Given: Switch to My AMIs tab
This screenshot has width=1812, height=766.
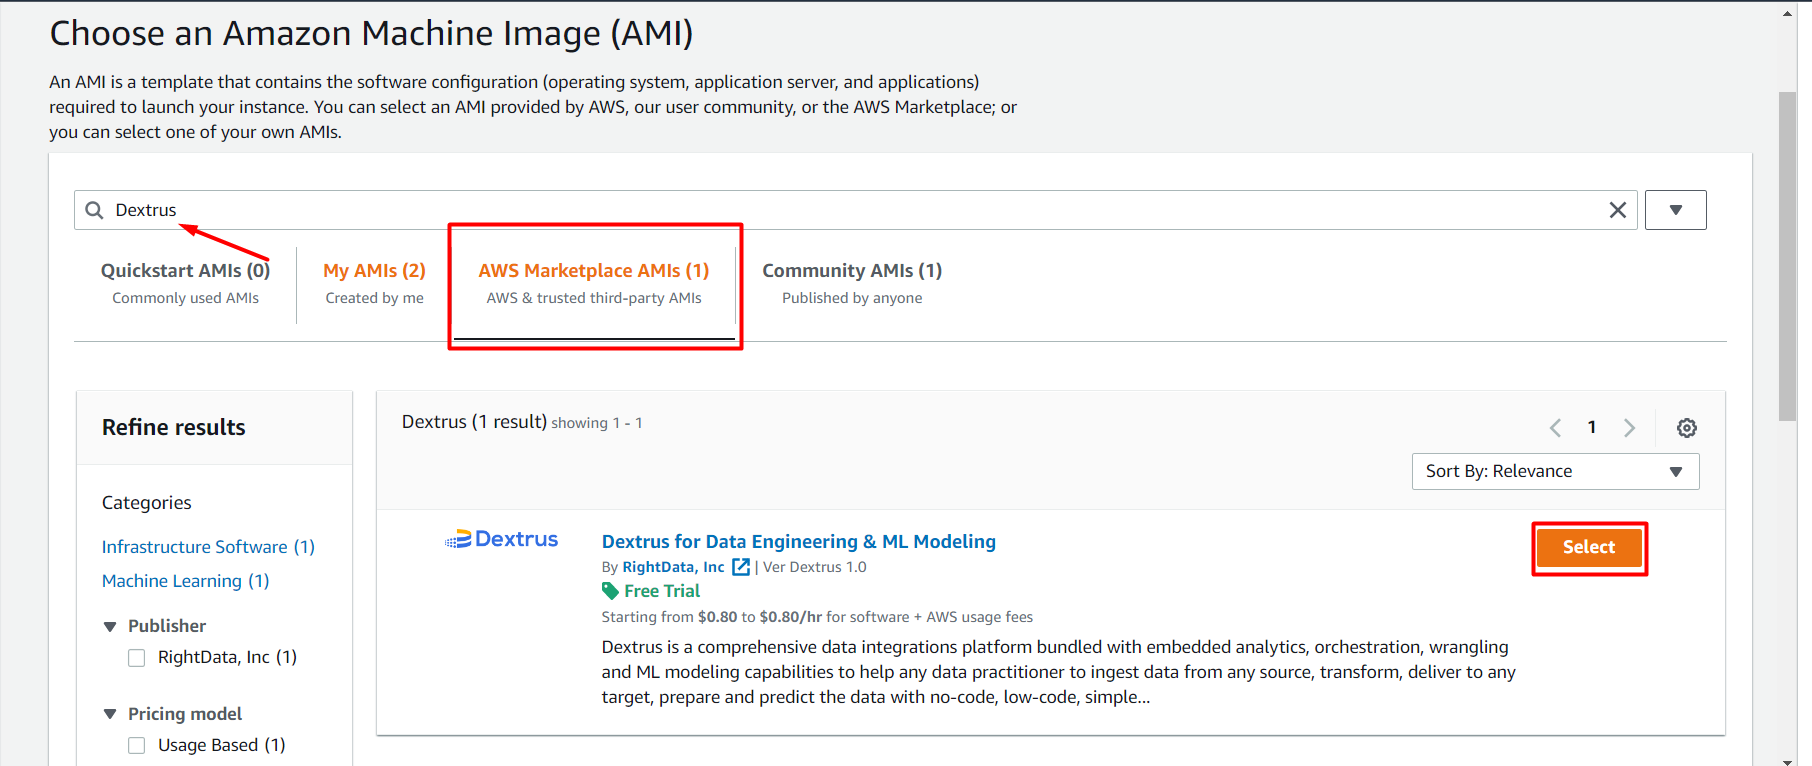Looking at the screenshot, I should point(374,283).
